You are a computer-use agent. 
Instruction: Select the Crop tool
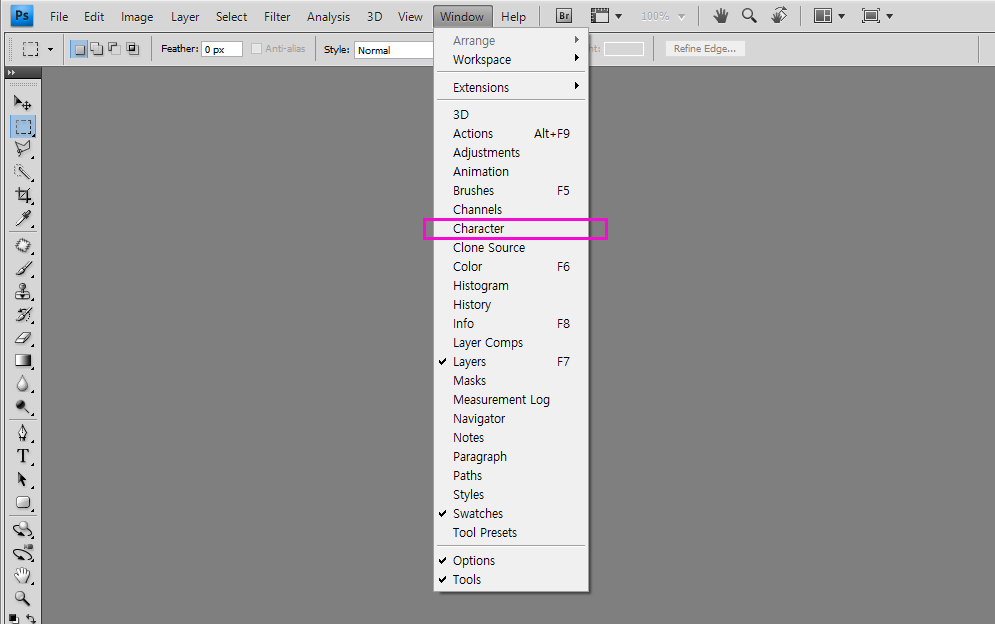coord(23,195)
